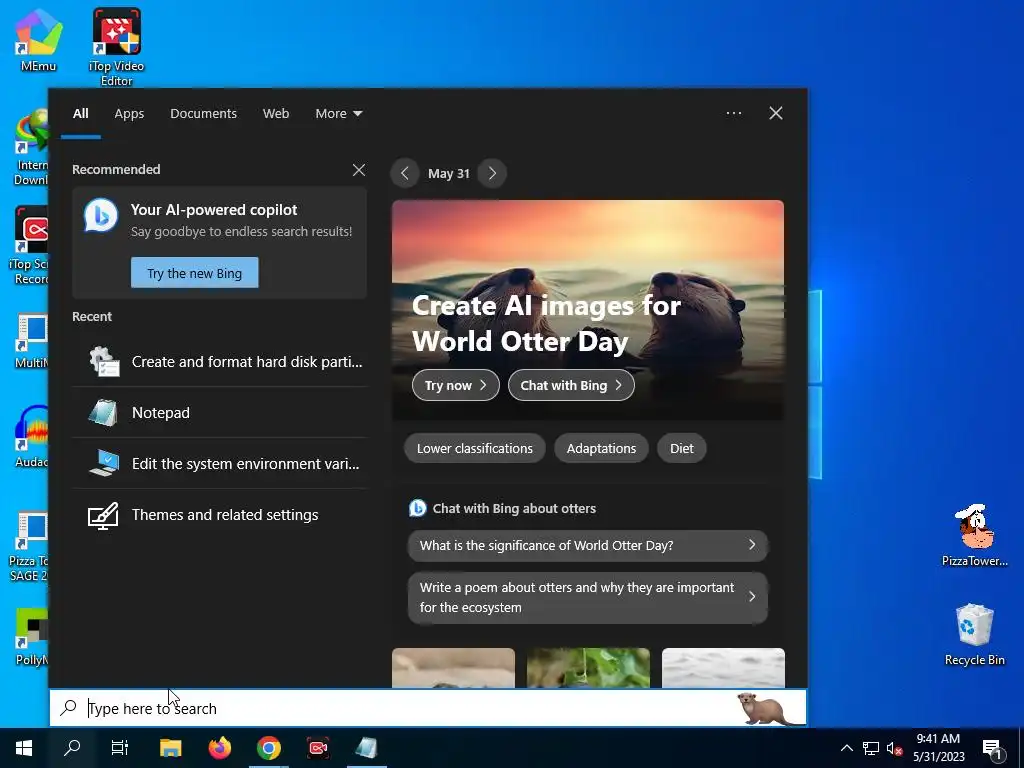This screenshot has height=768, width=1024.
Task: Click the muted volume tray icon
Action: point(894,748)
